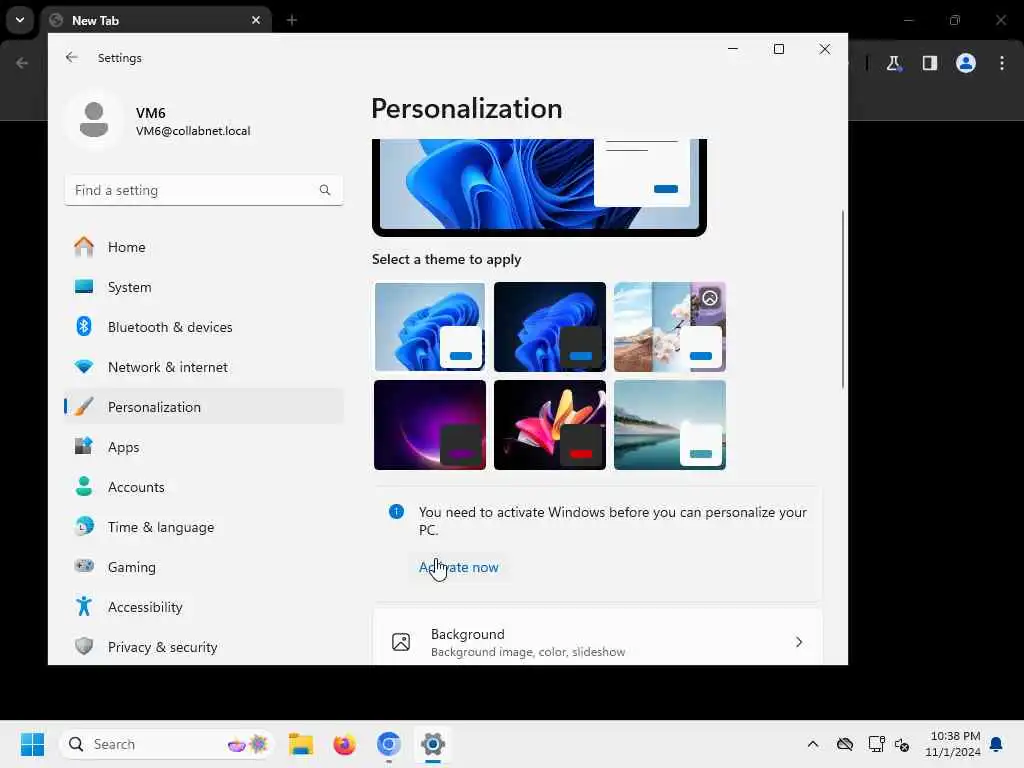Image resolution: width=1024 pixels, height=768 pixels.
Task: Open System settings page
Action: tap(204, 287)
